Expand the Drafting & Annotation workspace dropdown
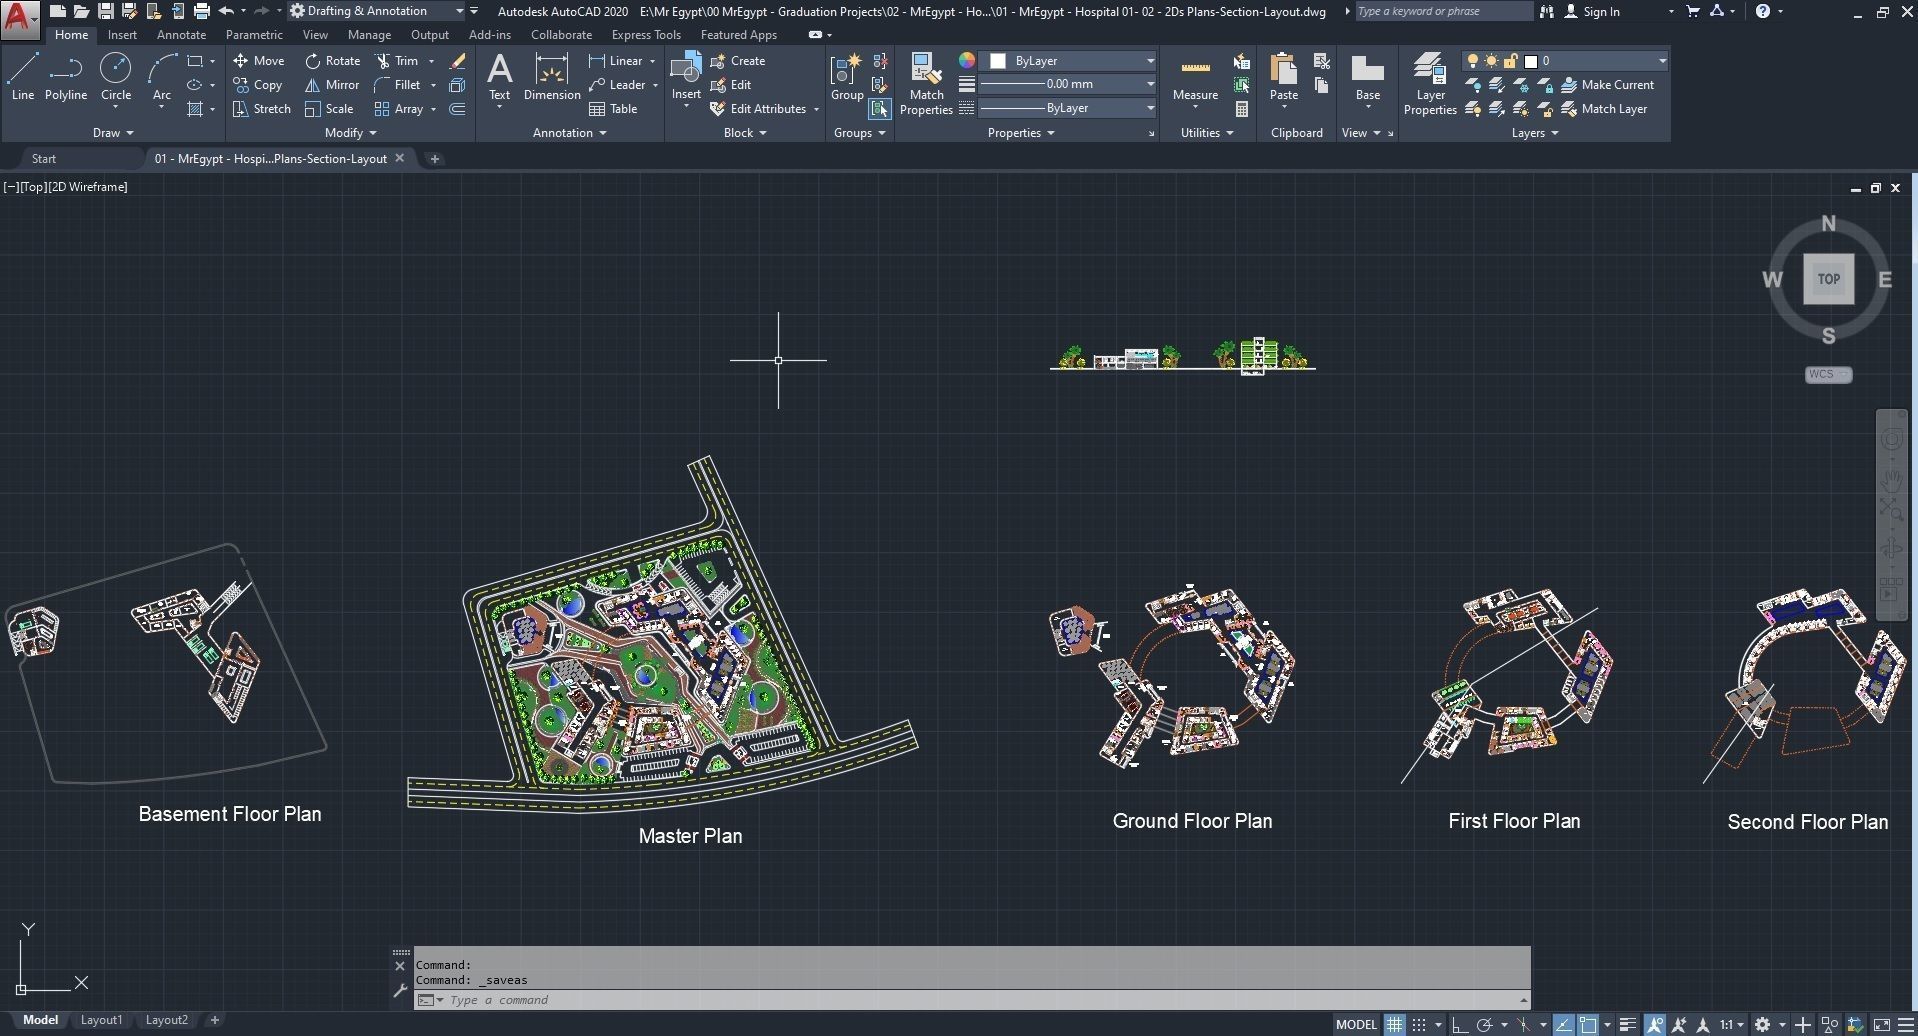The width and height of the screenshot is (1918, 1036). coord(459,11)
